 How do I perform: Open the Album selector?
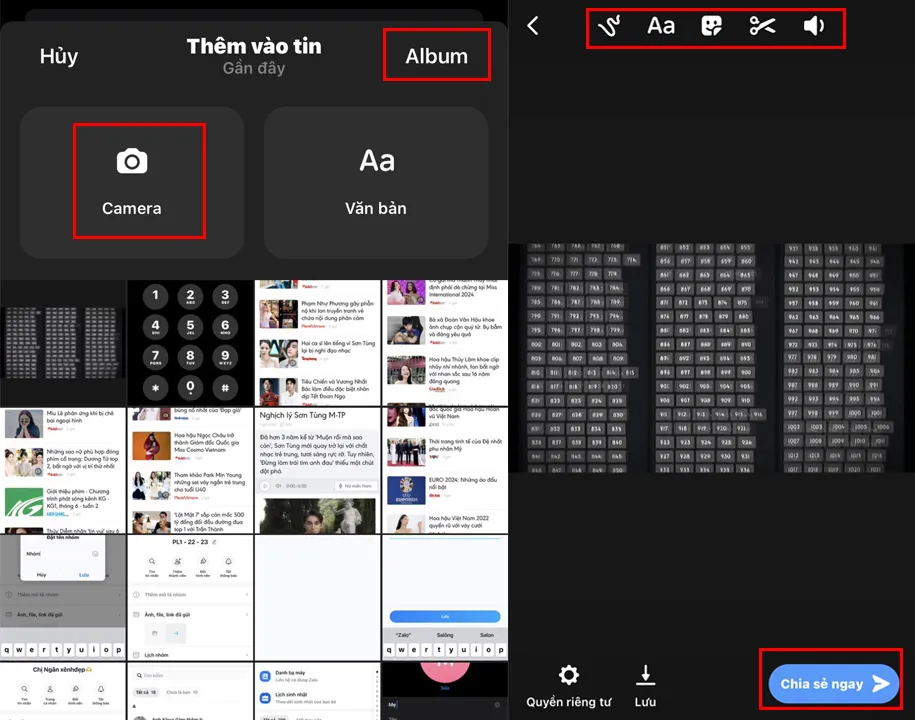click(436, 56)
